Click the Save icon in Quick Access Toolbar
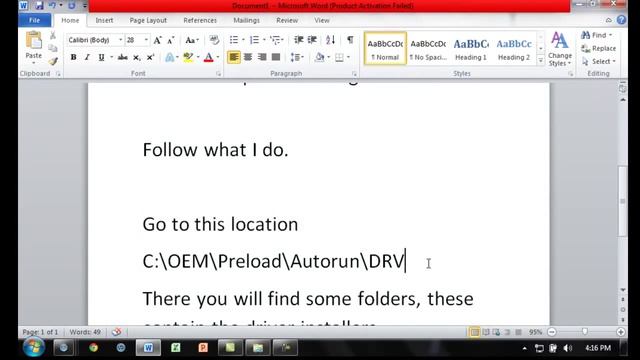Image resolution: width=640 pixels, height=360 pixels. [x=39, y=6]
